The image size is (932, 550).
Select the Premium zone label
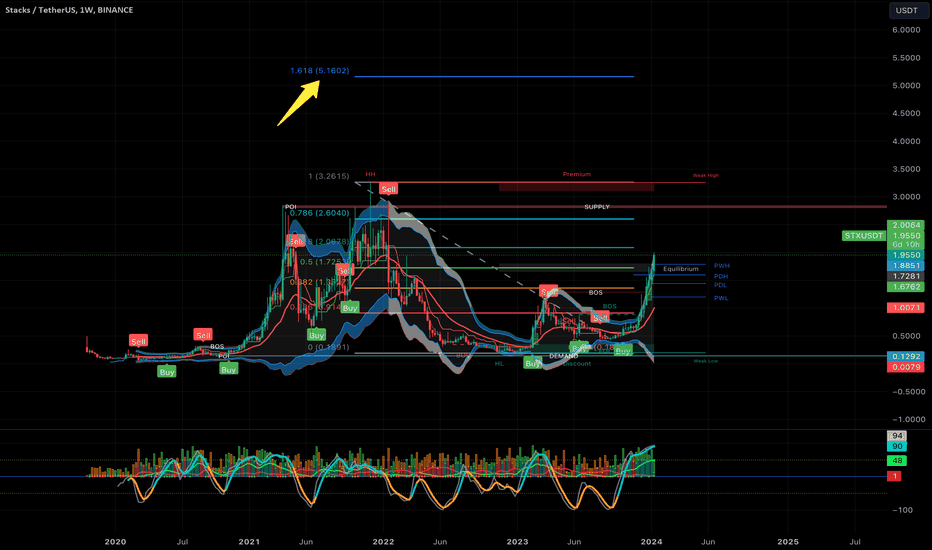pos(577,174)
